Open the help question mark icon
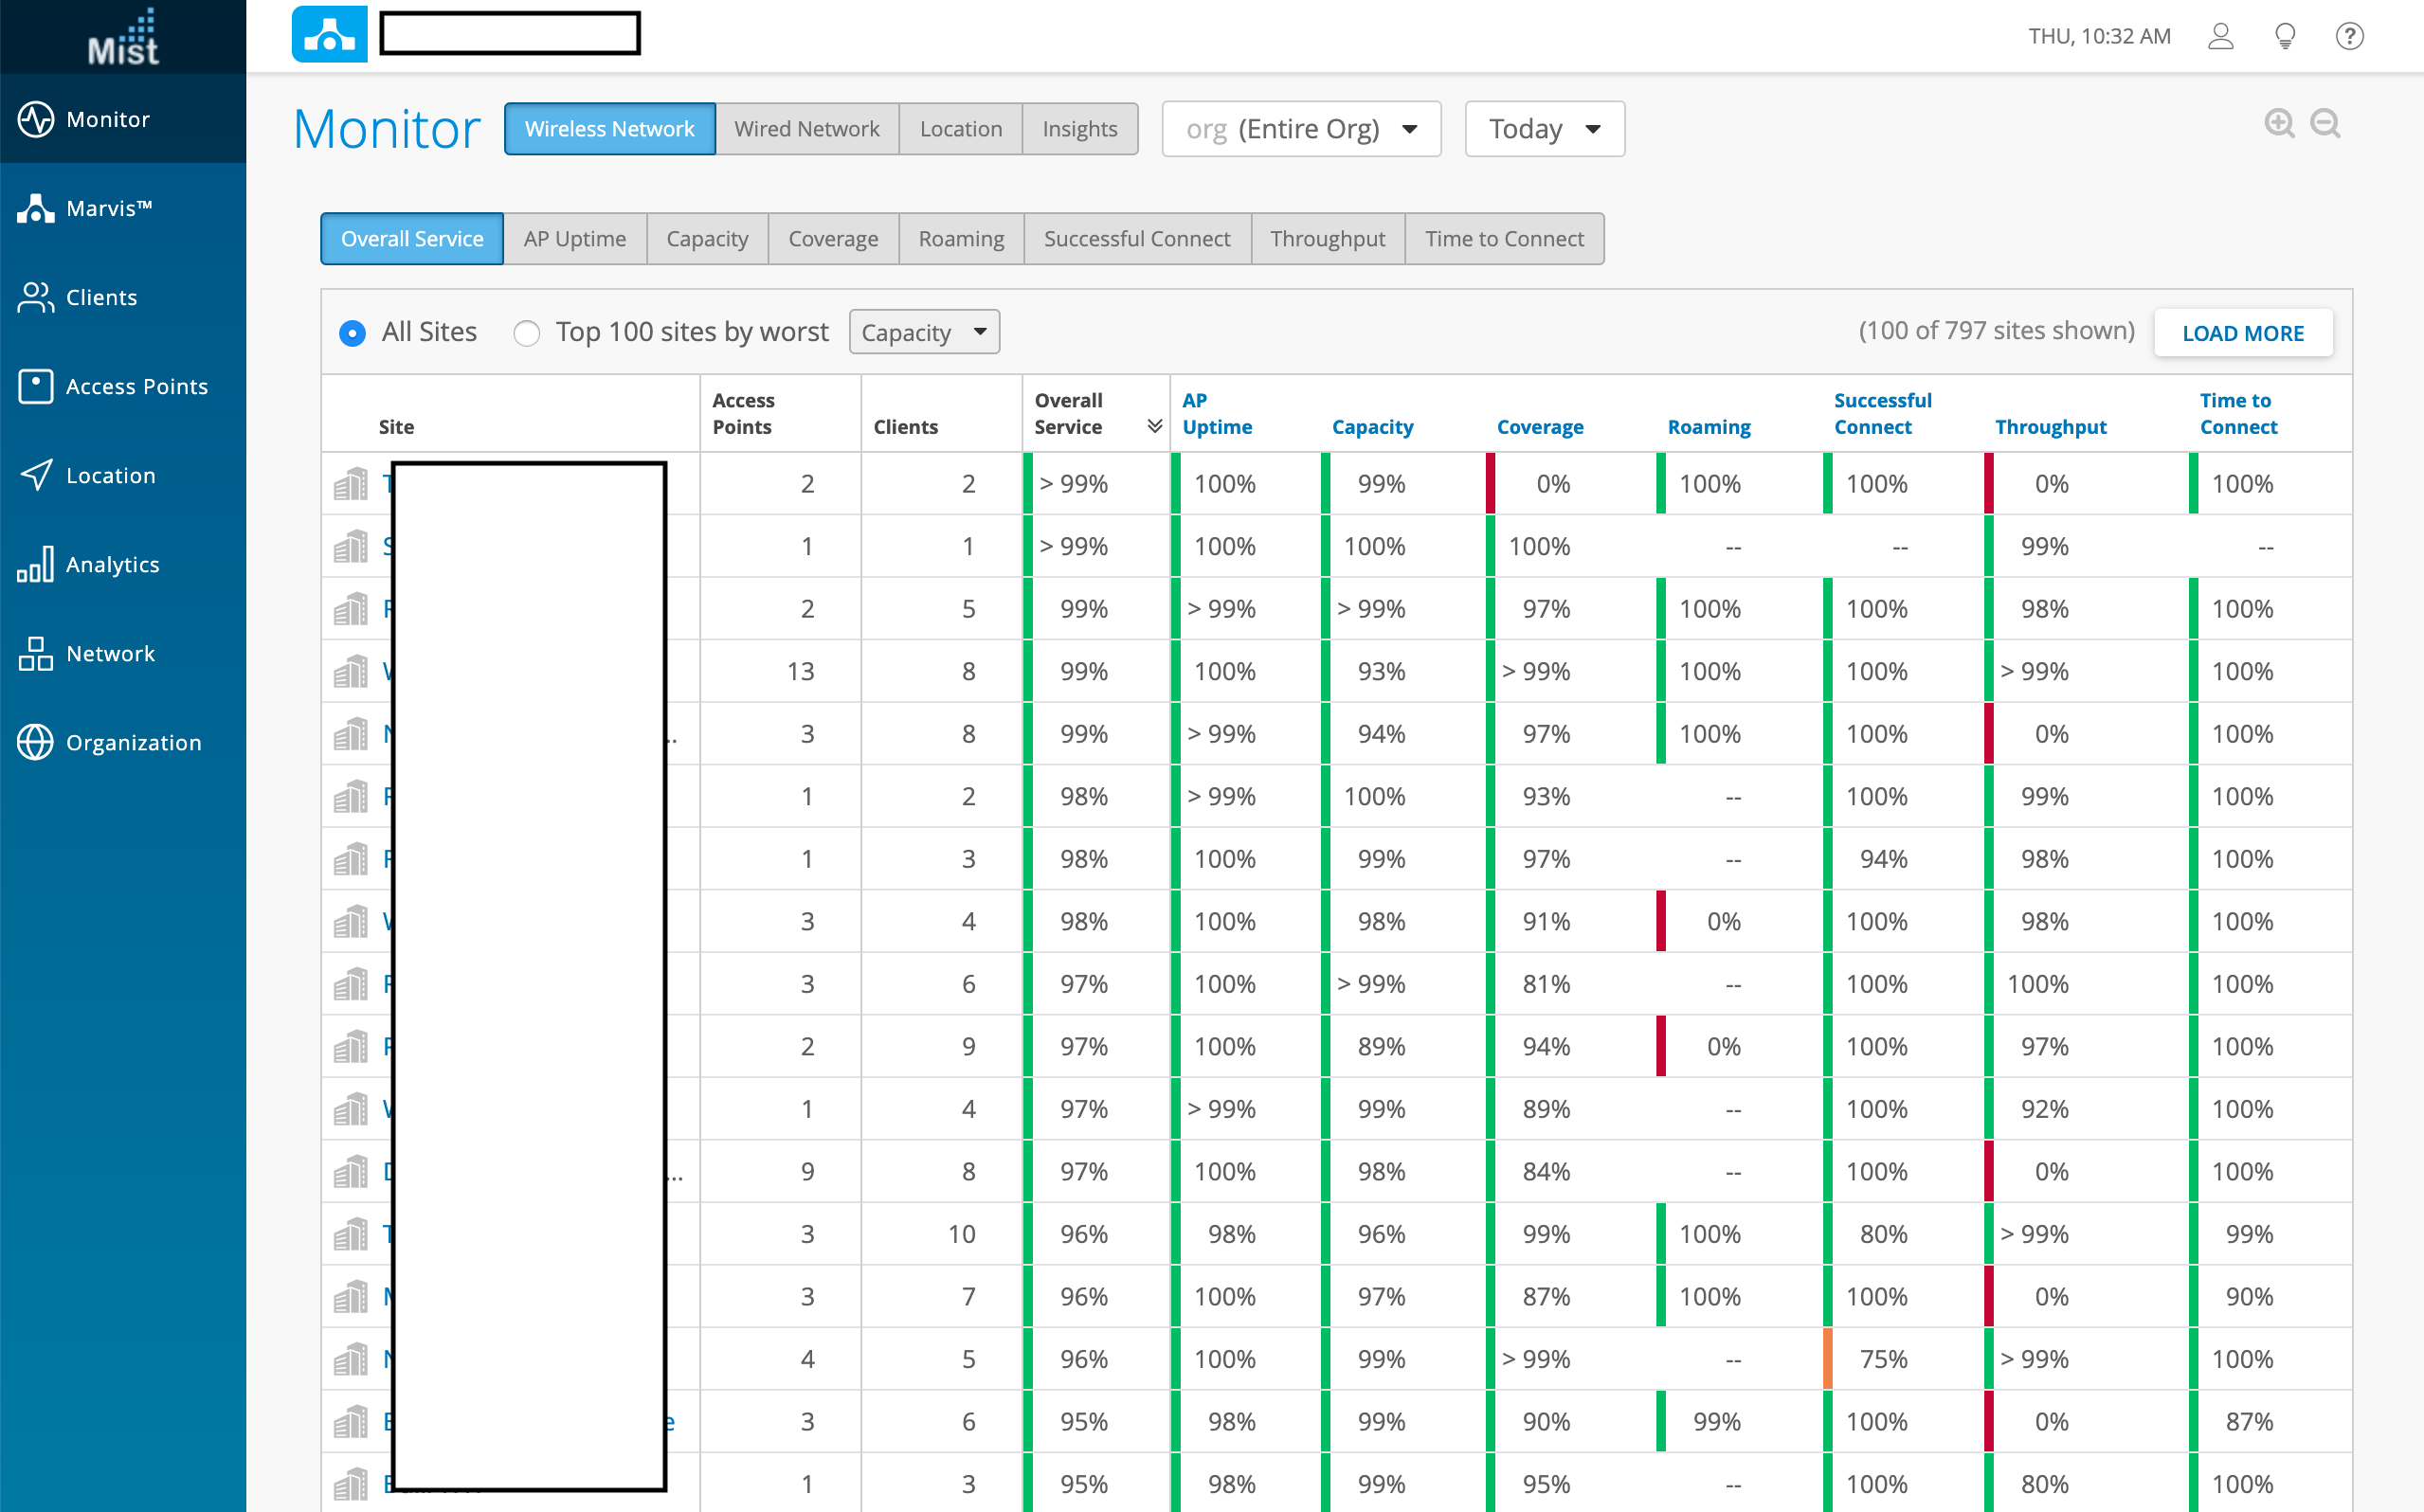 [x=2348, y=36]
